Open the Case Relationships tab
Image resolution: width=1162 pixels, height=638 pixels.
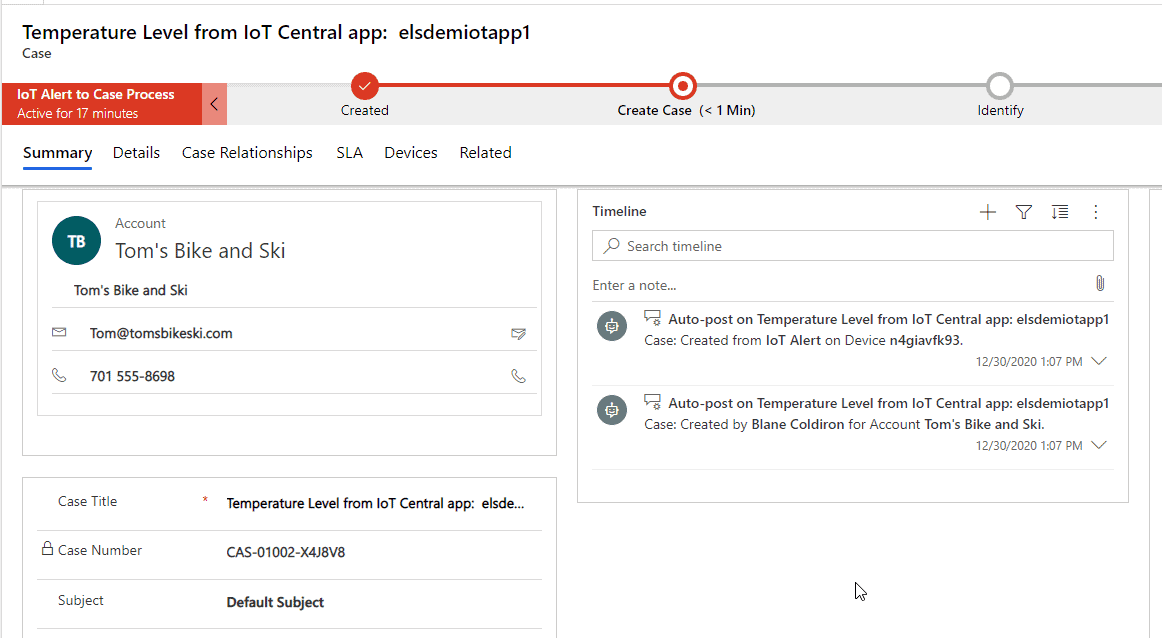click(x=247, y=153)
